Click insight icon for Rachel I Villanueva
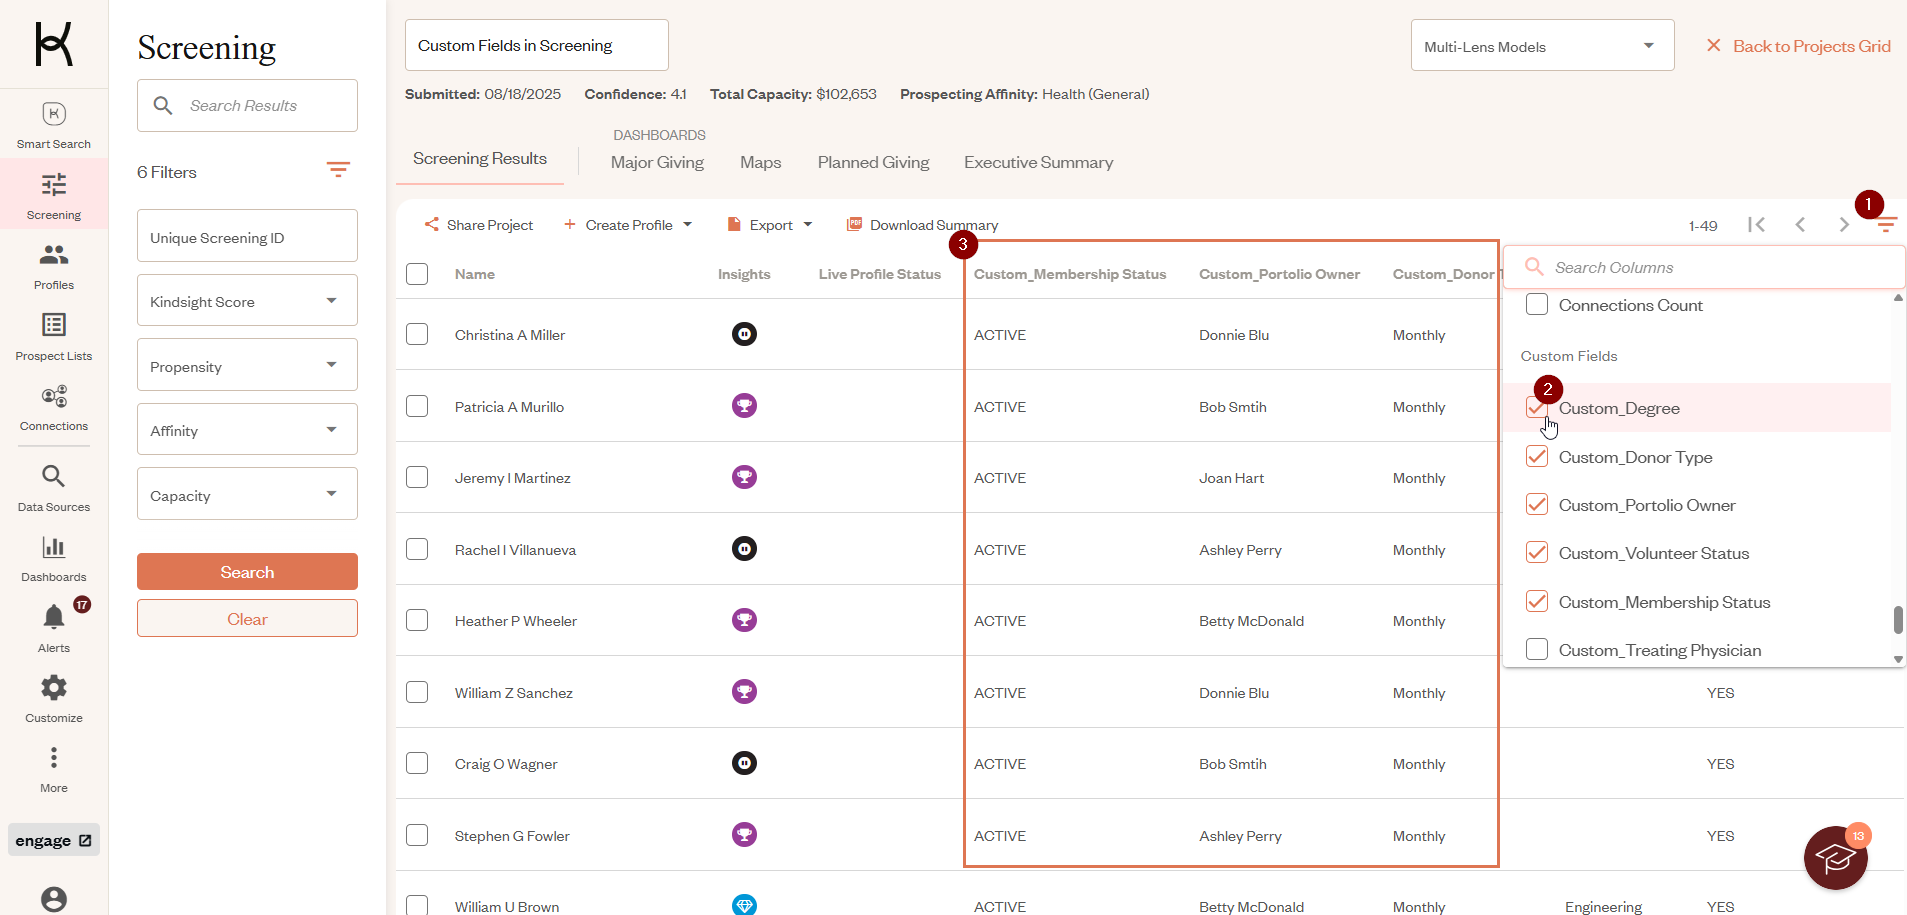The width and height of the screenshot is (1907, 915). (744, 549)
